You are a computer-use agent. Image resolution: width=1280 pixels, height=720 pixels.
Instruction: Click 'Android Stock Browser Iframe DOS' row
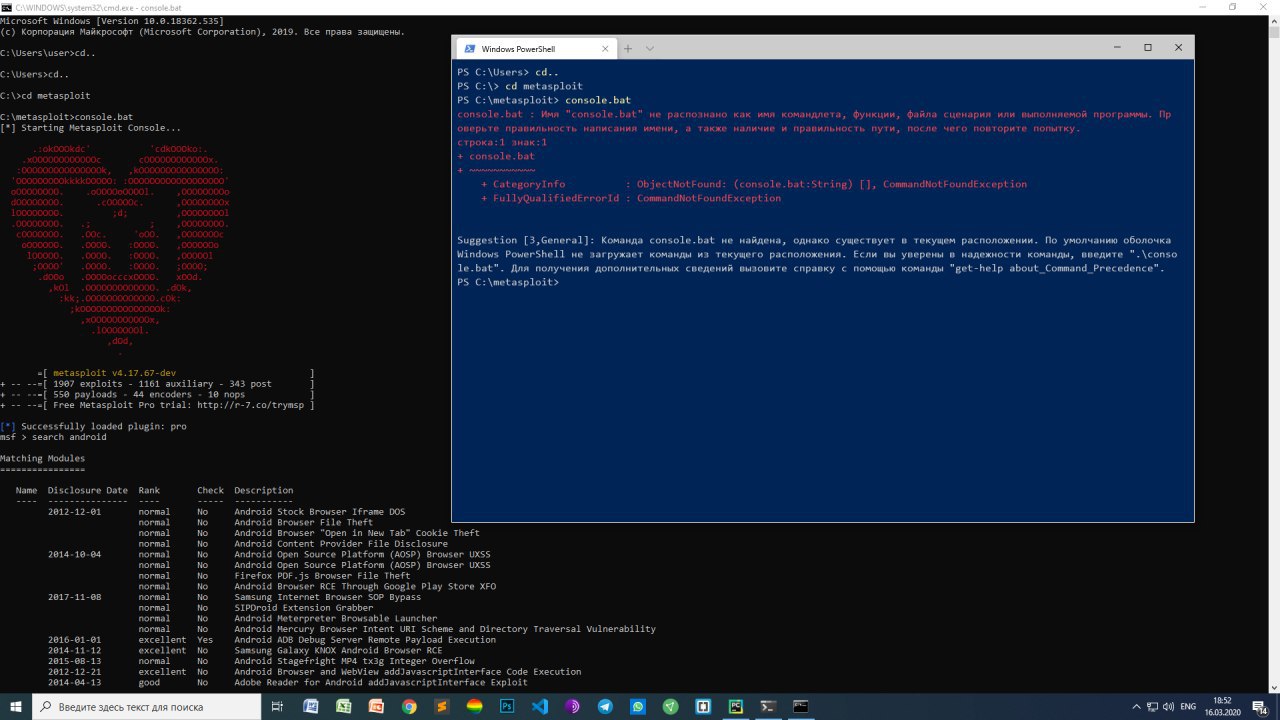pos(320,512)
